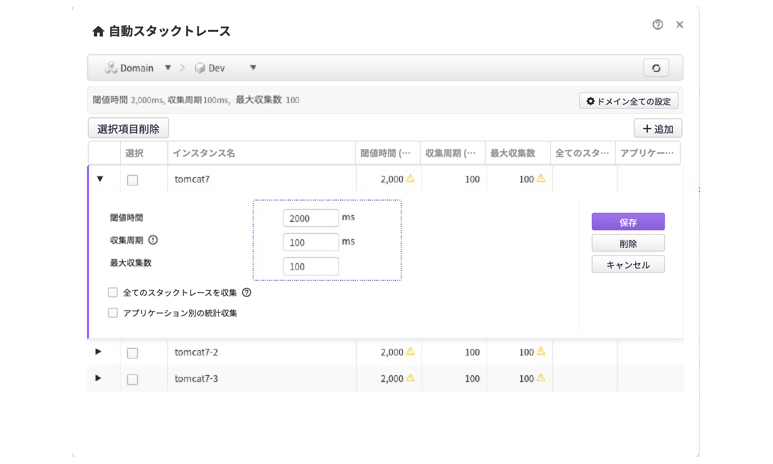
Task: Open the Domain dropdown arrow
Action: [x=168, y=68]
